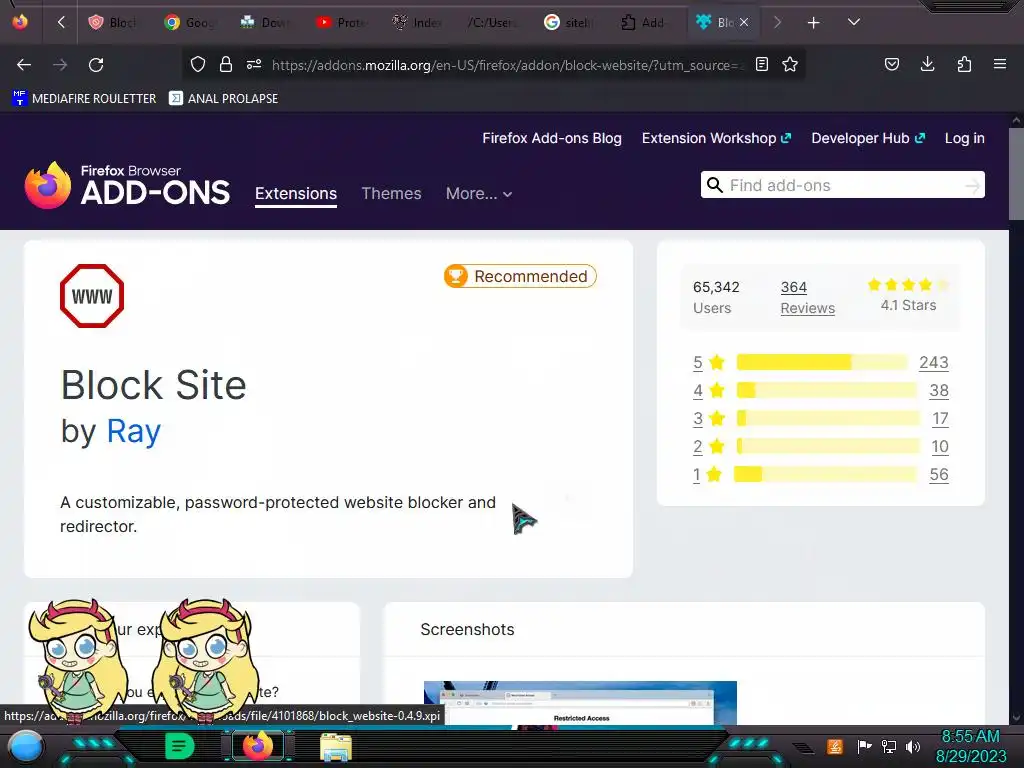
Task: Switch to the C:/User file tab
Action: (492, 23)
